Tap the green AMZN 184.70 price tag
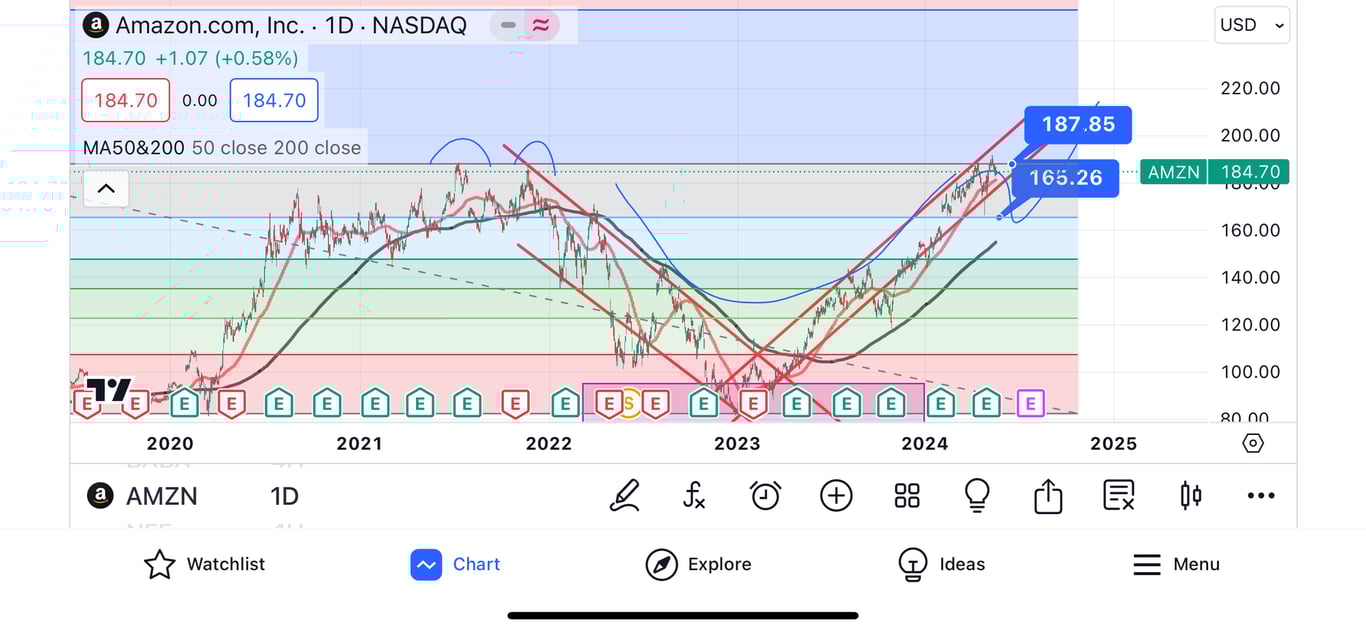This screenshot has height=631, width=1366. [x=1214, y=172]
